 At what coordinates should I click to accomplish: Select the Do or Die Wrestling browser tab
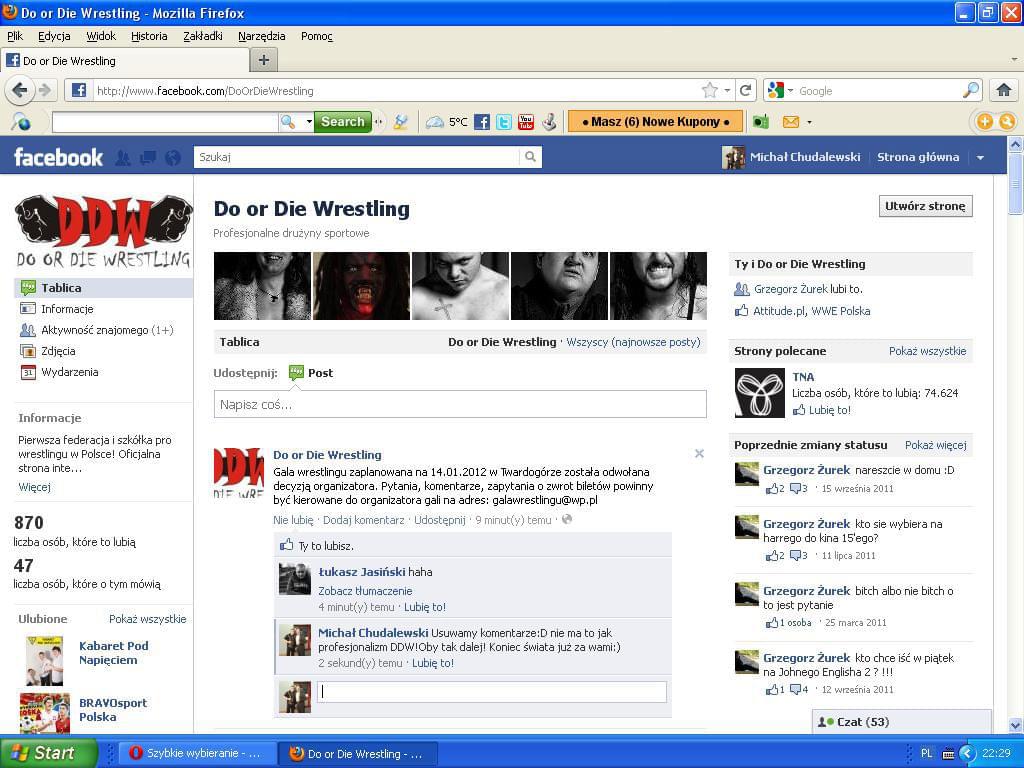click(x=125, y=61)
